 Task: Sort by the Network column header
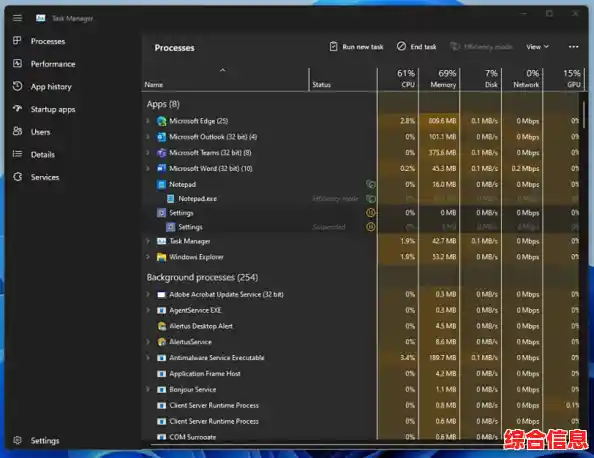tap(522, 79)
